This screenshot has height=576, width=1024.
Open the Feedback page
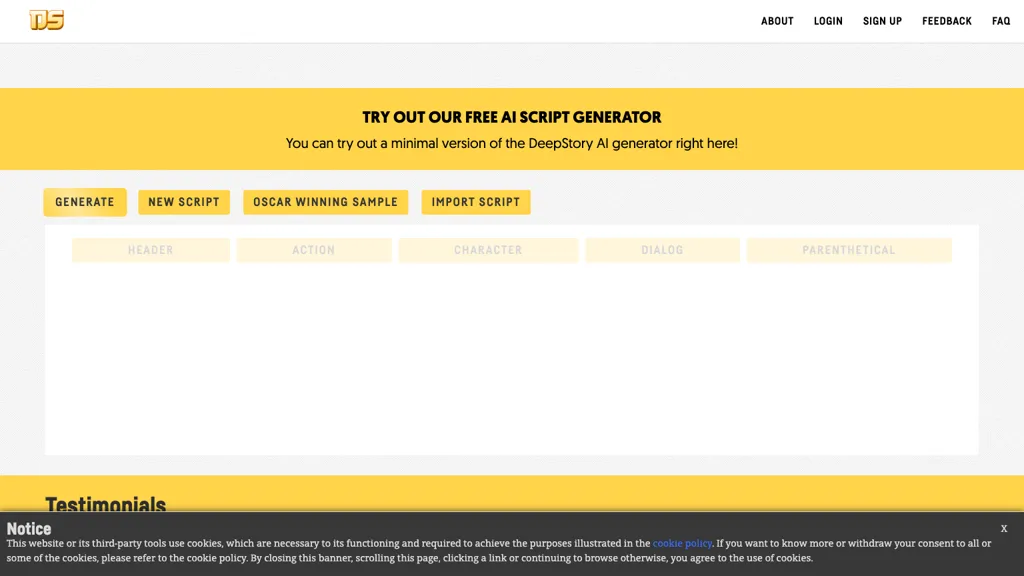pos(946,21)
